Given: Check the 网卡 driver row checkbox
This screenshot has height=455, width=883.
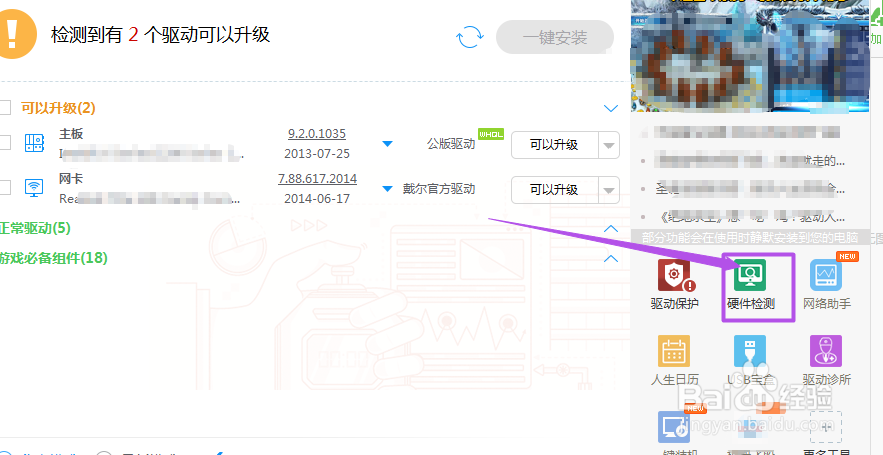Looking at the screenshot, I should (5, 188).
